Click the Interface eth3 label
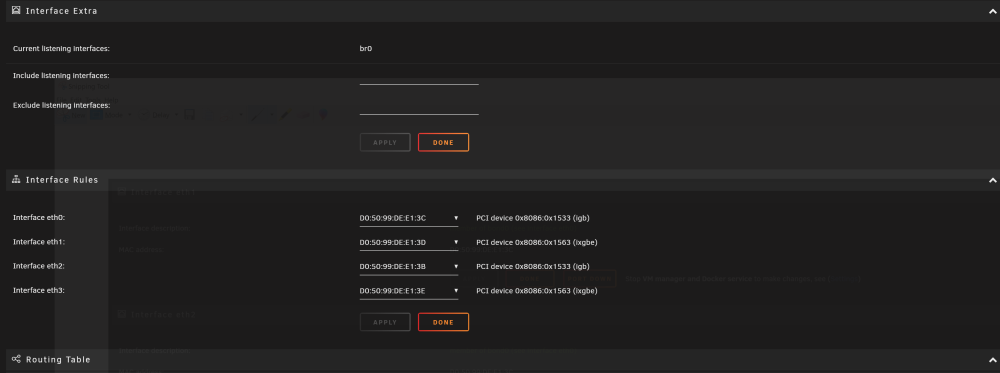Screen dimensions: 1000x373 (x=39, y=290)
